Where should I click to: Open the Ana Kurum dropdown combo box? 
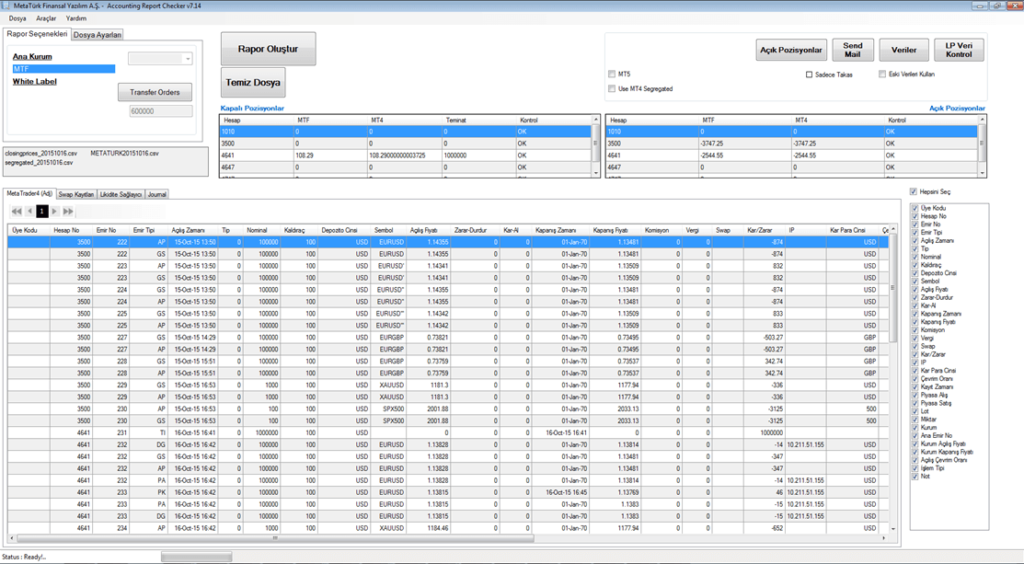pyautogui.click(x=160, y=59)
